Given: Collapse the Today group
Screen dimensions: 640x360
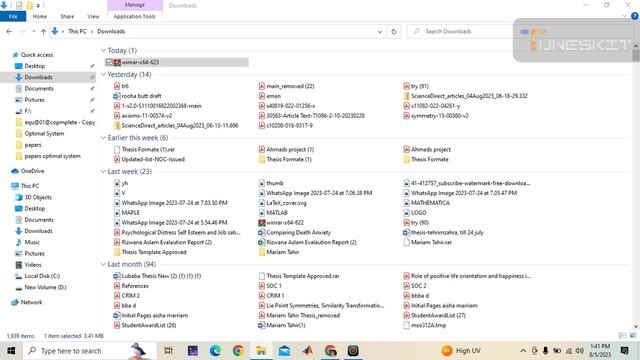Looking at the screenshot, I should 103,51.
